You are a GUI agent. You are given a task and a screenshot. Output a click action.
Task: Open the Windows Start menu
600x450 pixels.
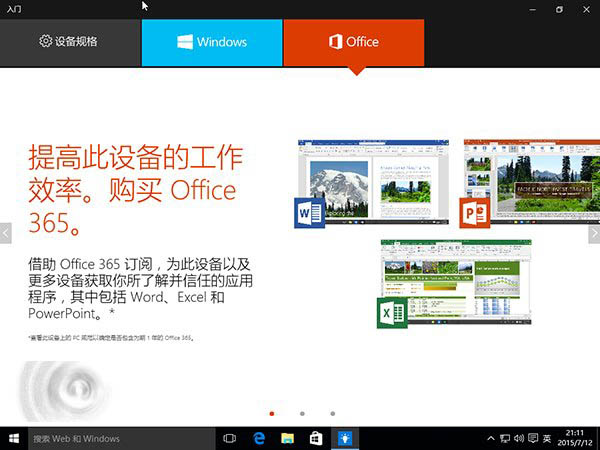[14, 439]
